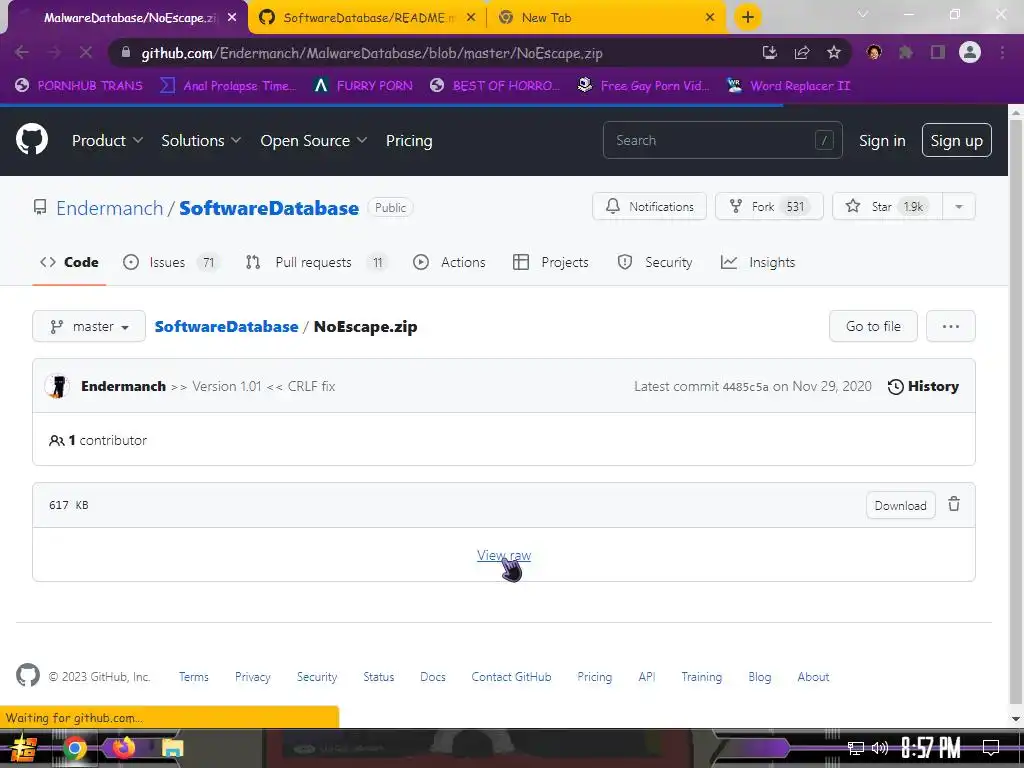Open the three-dot more options menu
The height and width of the screenshot is (768, 1024).
[x=950, y=326]
